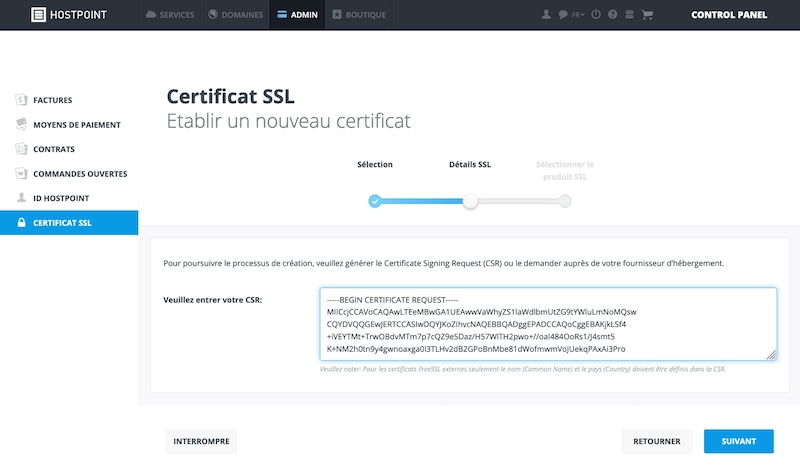Click the Suivant button
The width and height of the screenshot is (800, 470).
pos(739,441)
